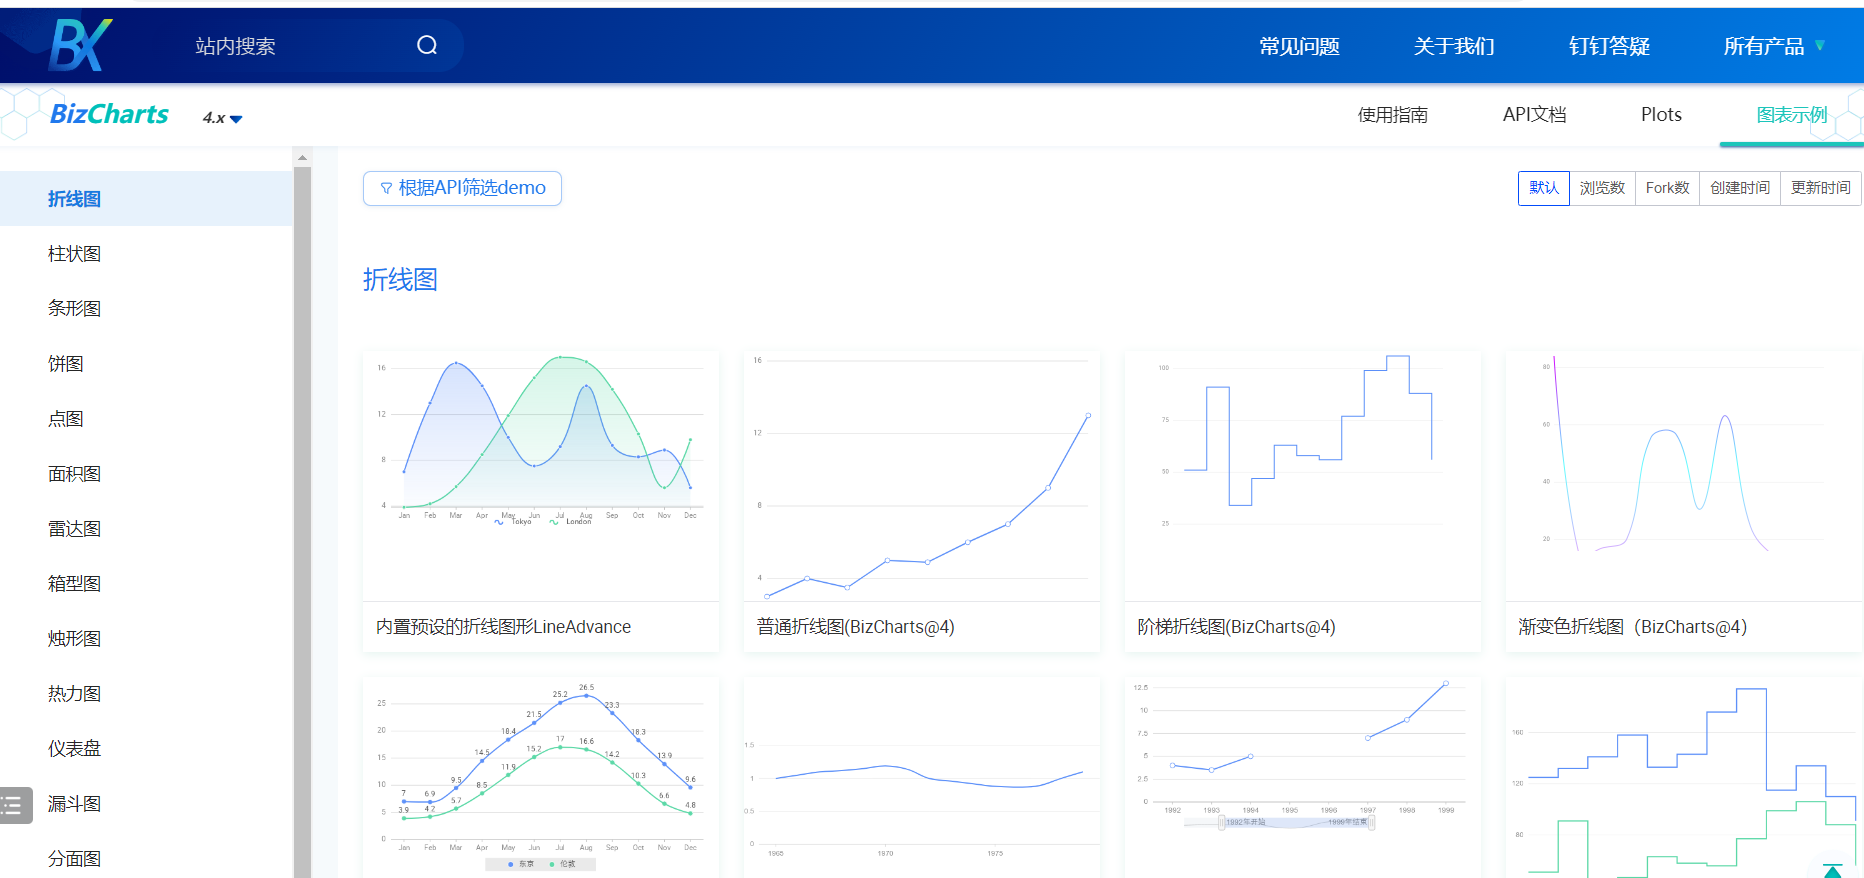Click the sidebar vertical scrollbar
This screenshot has height=878, width=1864.
302,520
